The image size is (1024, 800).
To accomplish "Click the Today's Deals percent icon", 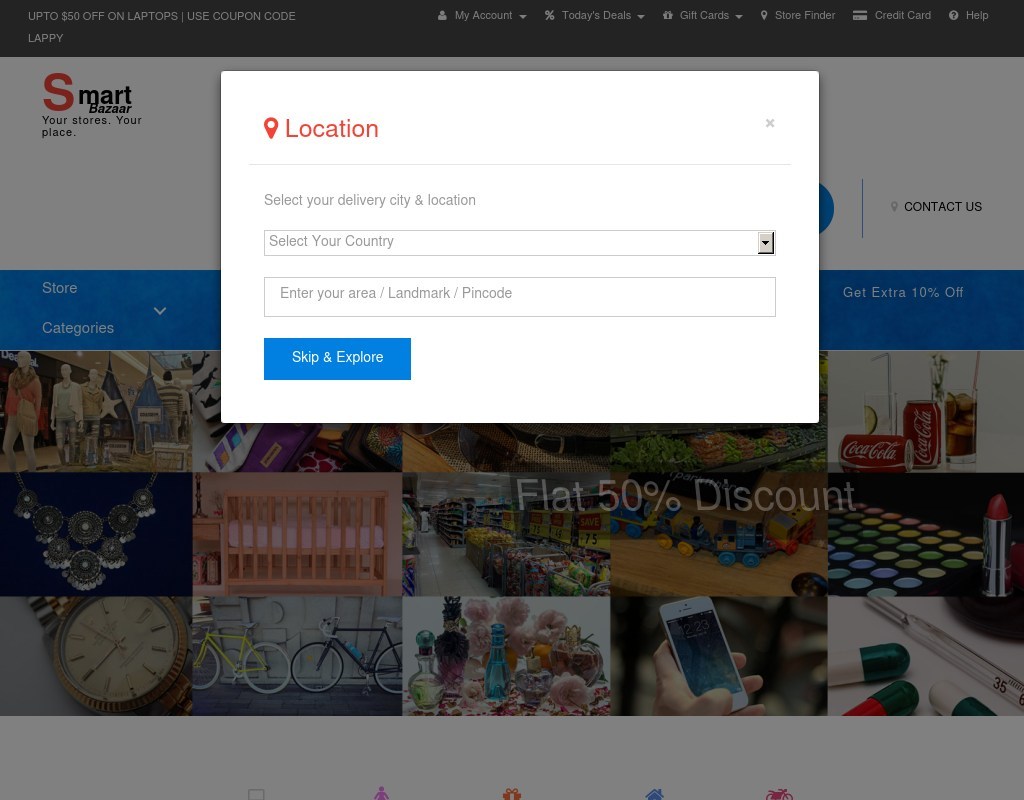I will (549, 16).
